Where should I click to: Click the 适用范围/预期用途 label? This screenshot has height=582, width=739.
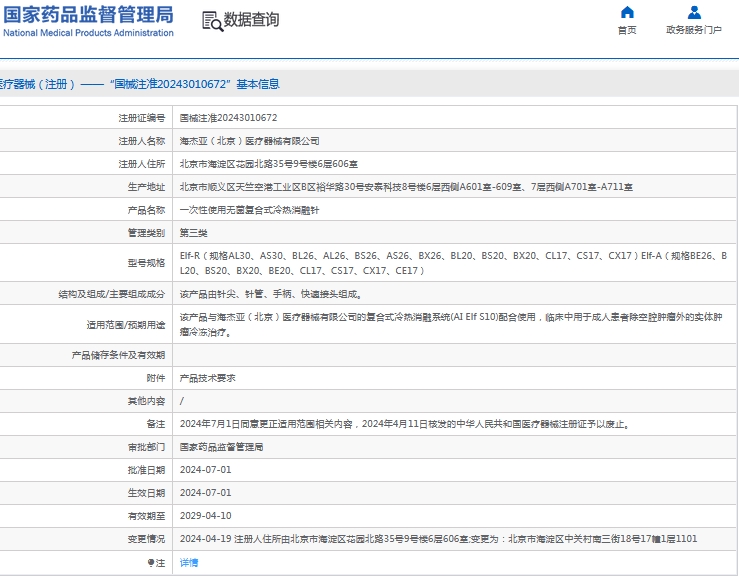tap(126, 325)
